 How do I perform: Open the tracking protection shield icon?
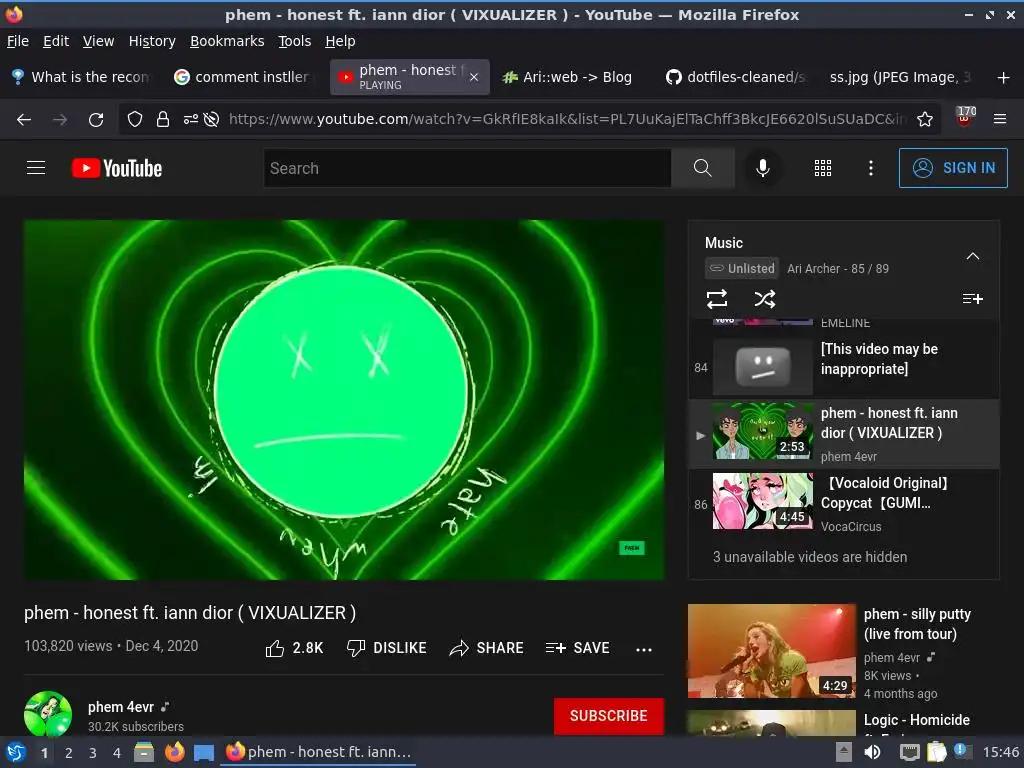pyautogui.click(x=135, y=120)
